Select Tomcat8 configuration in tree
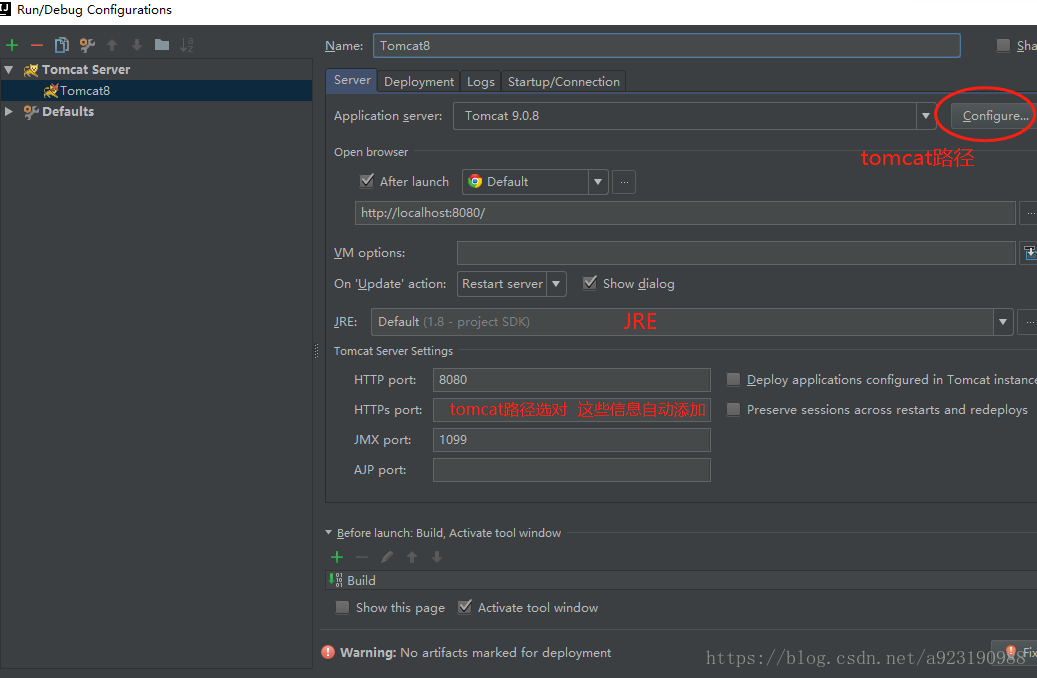Viewport: 1037px width, 678px height. [x=157, y=91]
